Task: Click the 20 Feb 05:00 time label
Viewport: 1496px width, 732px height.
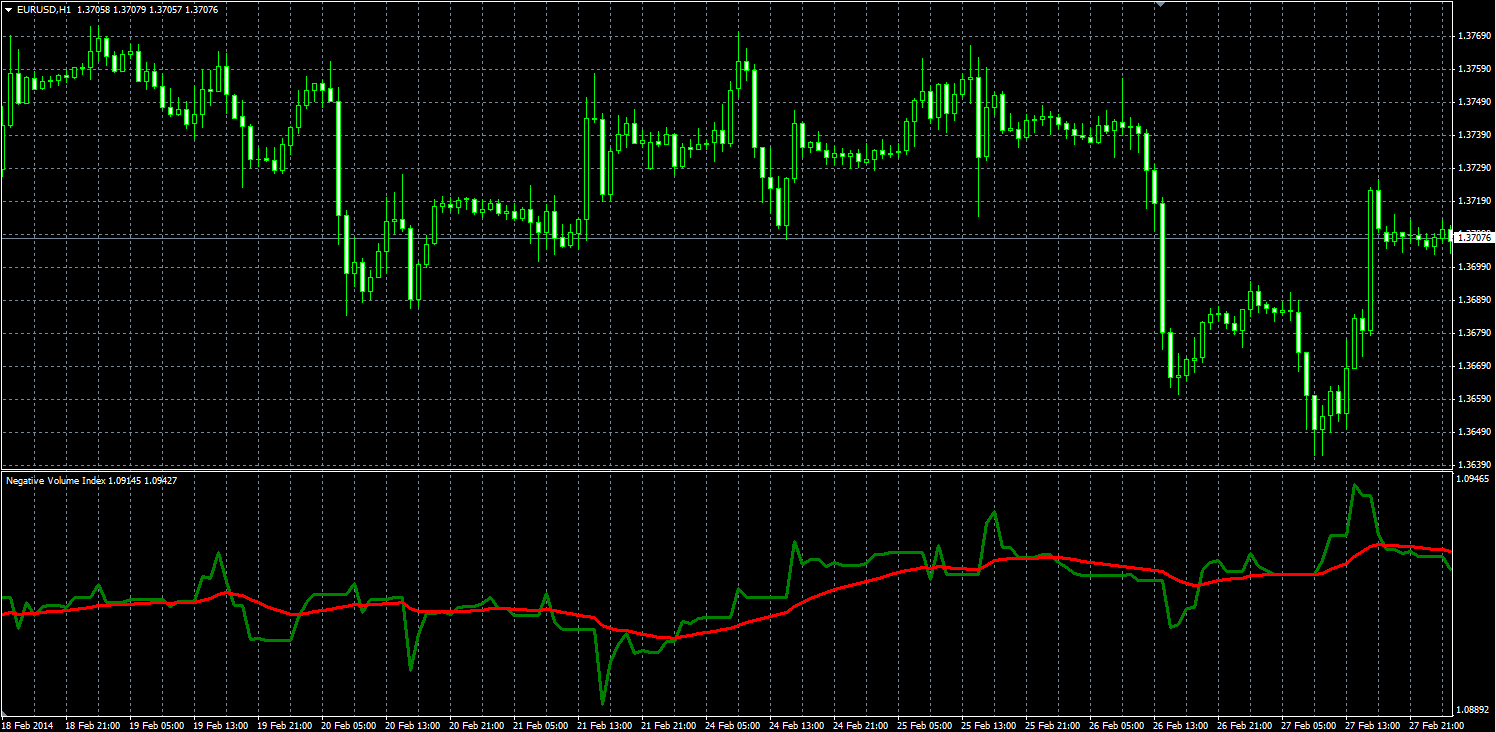Action: coord(349,725)
